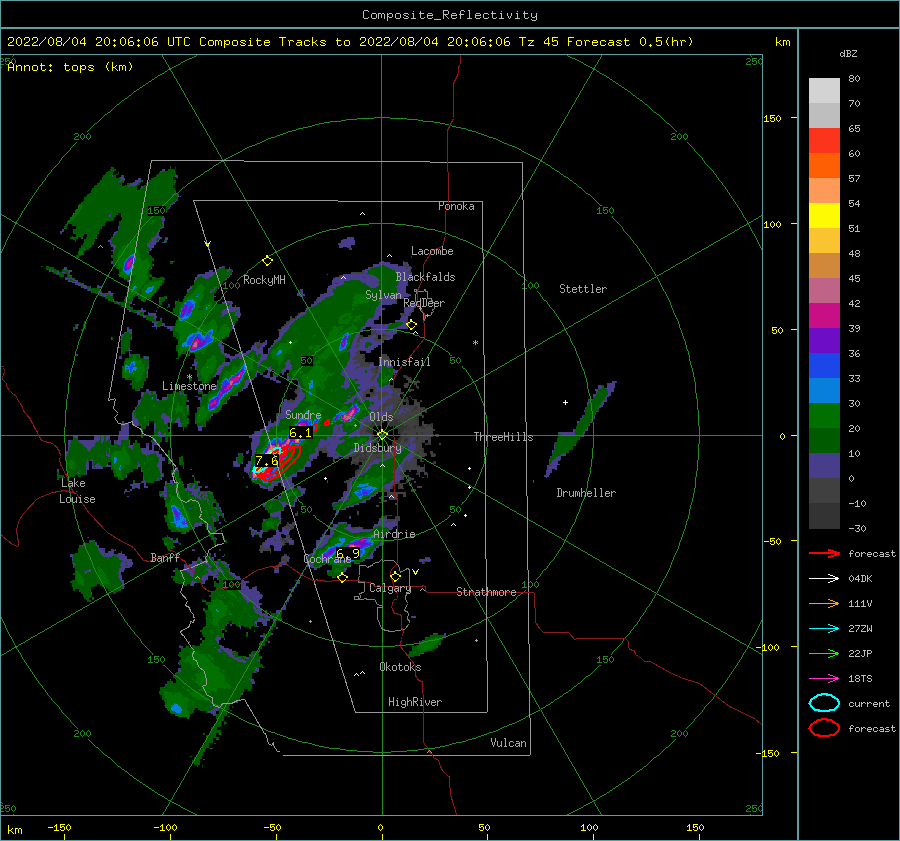900x841 pixels.
Task: Click the yellow diamond marker near RedDeer
Action: click(x=411, y=325)
